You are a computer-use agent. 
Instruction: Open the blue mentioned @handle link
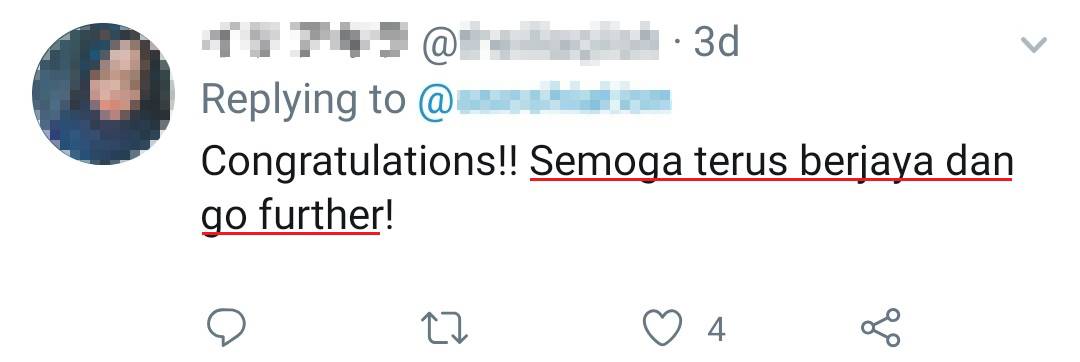[544, 100]
